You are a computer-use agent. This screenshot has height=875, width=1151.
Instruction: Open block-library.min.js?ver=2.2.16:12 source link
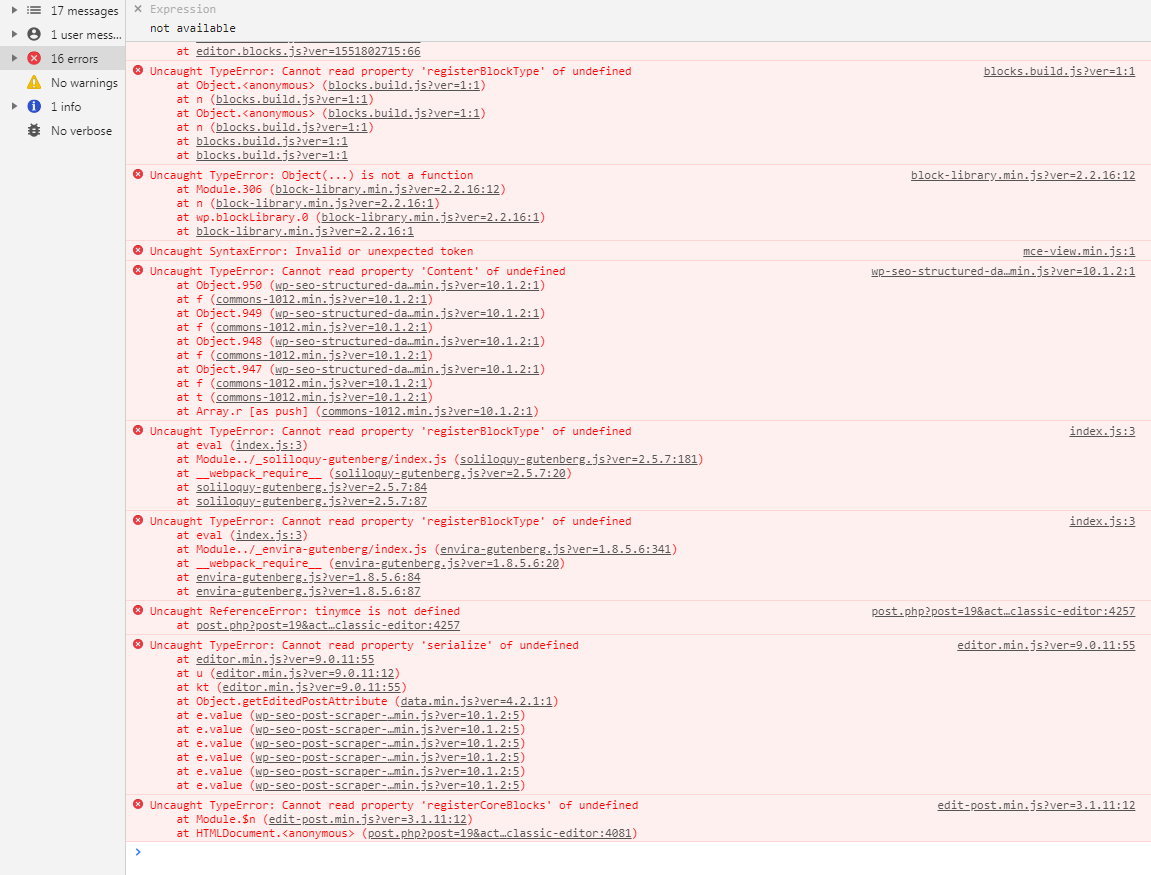click(x=1022, y=175)
